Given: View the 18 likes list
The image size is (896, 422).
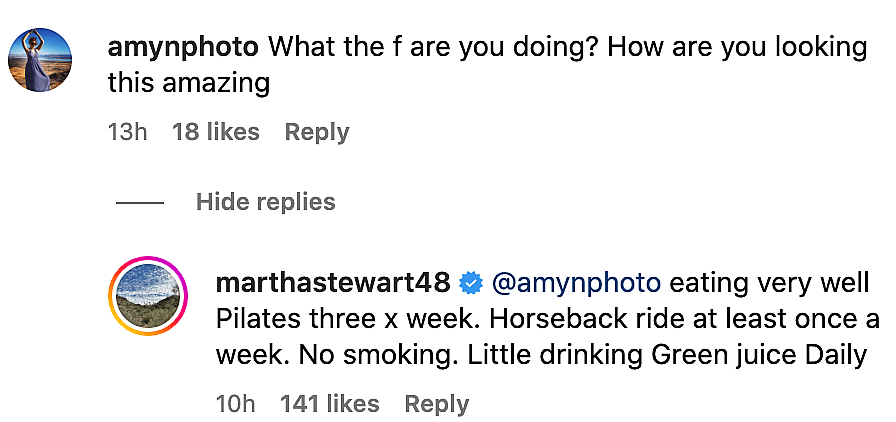Looking at the screenshot, I should 215,132.
